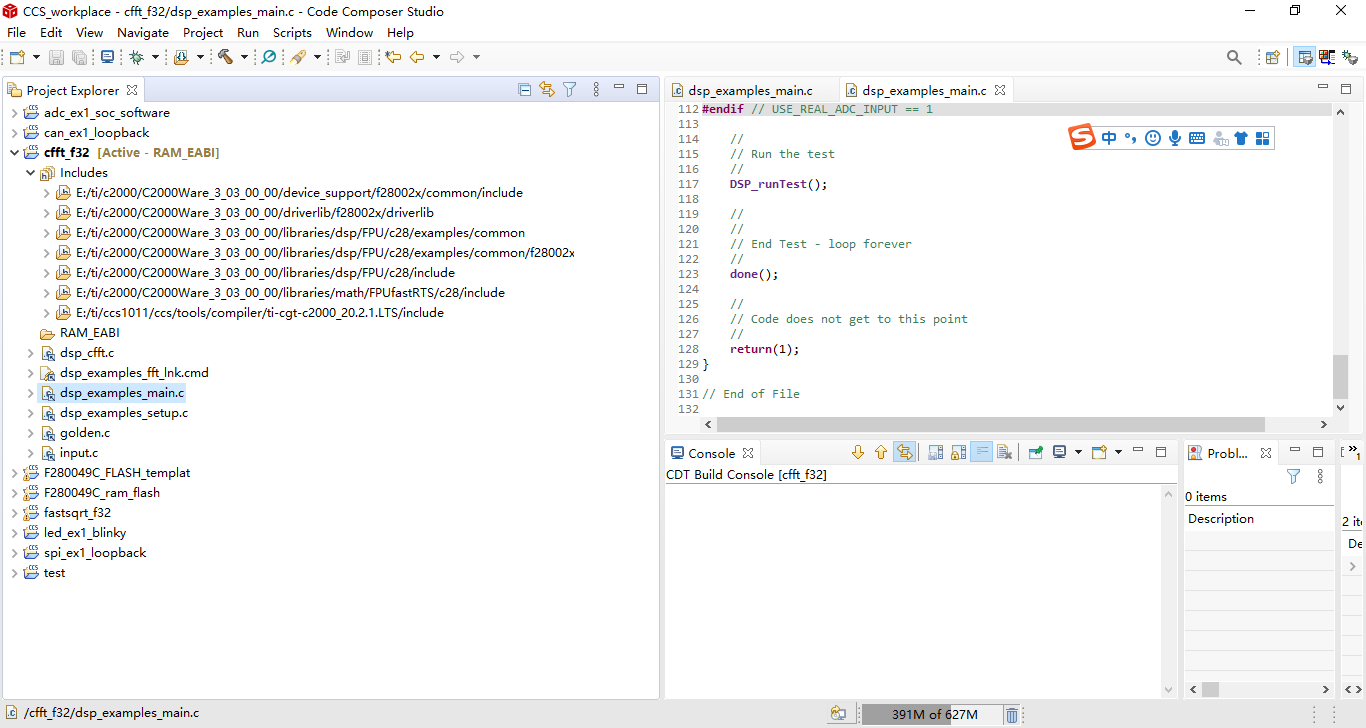Screen dimensions: 1366x728
Task: Select the golden.c file
Action: (x=85, y=433)
